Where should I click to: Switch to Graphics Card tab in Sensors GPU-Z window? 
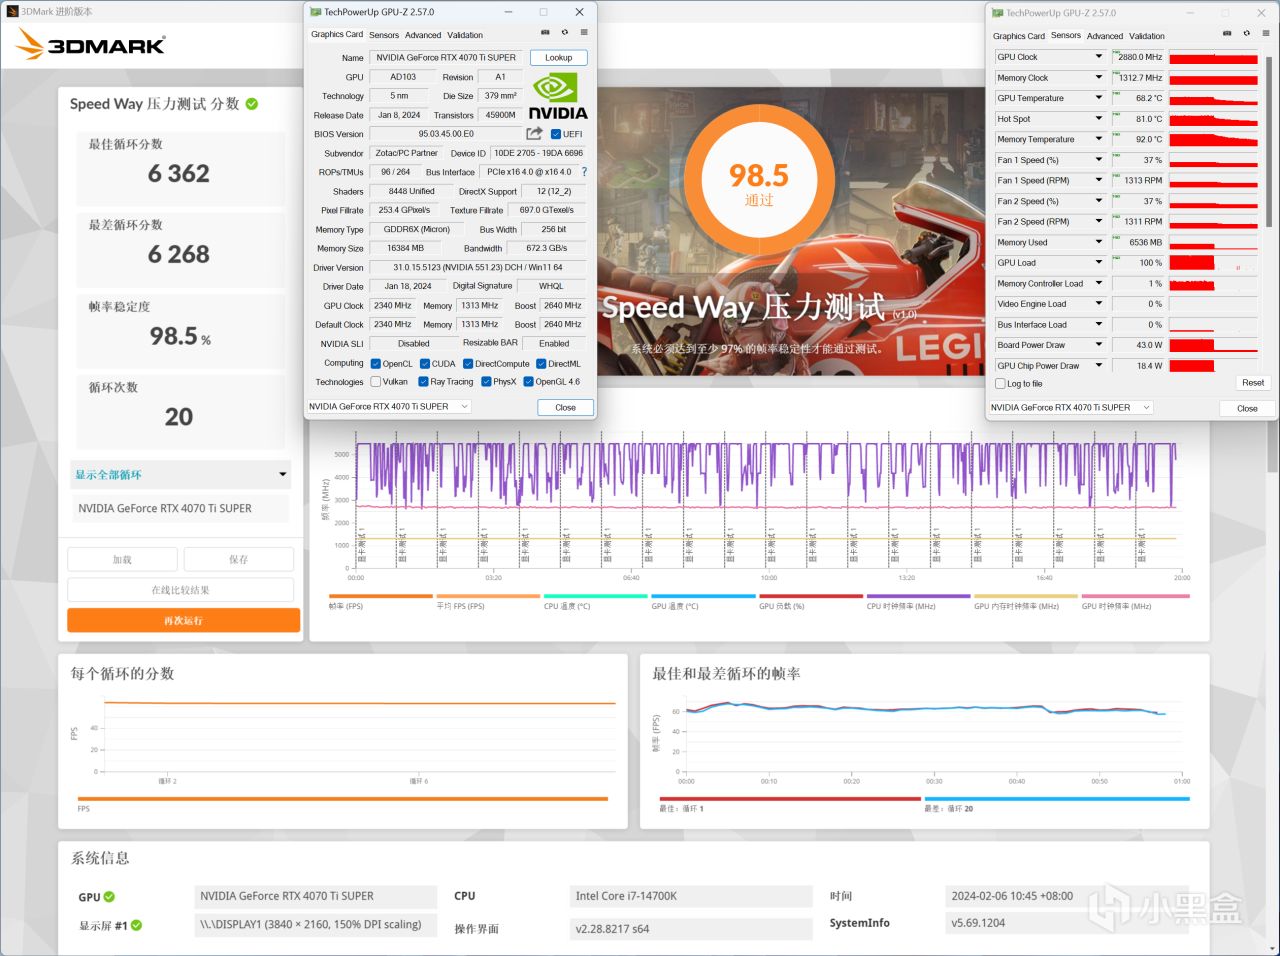coord(1019,36)
